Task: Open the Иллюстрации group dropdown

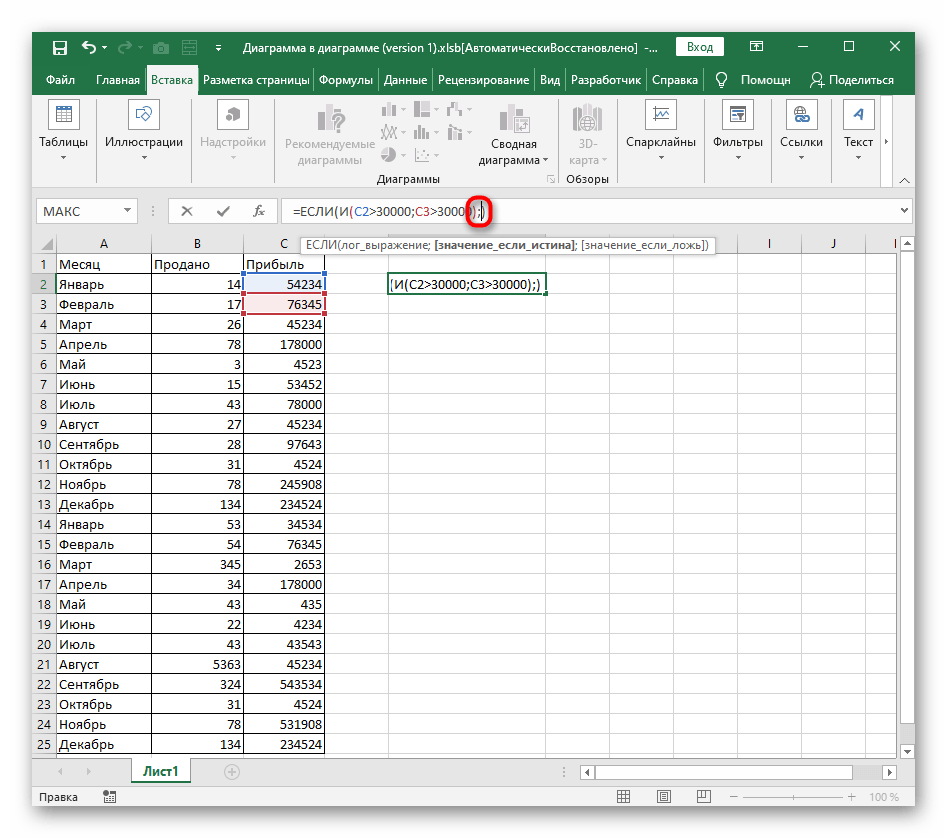Action: 144,132
